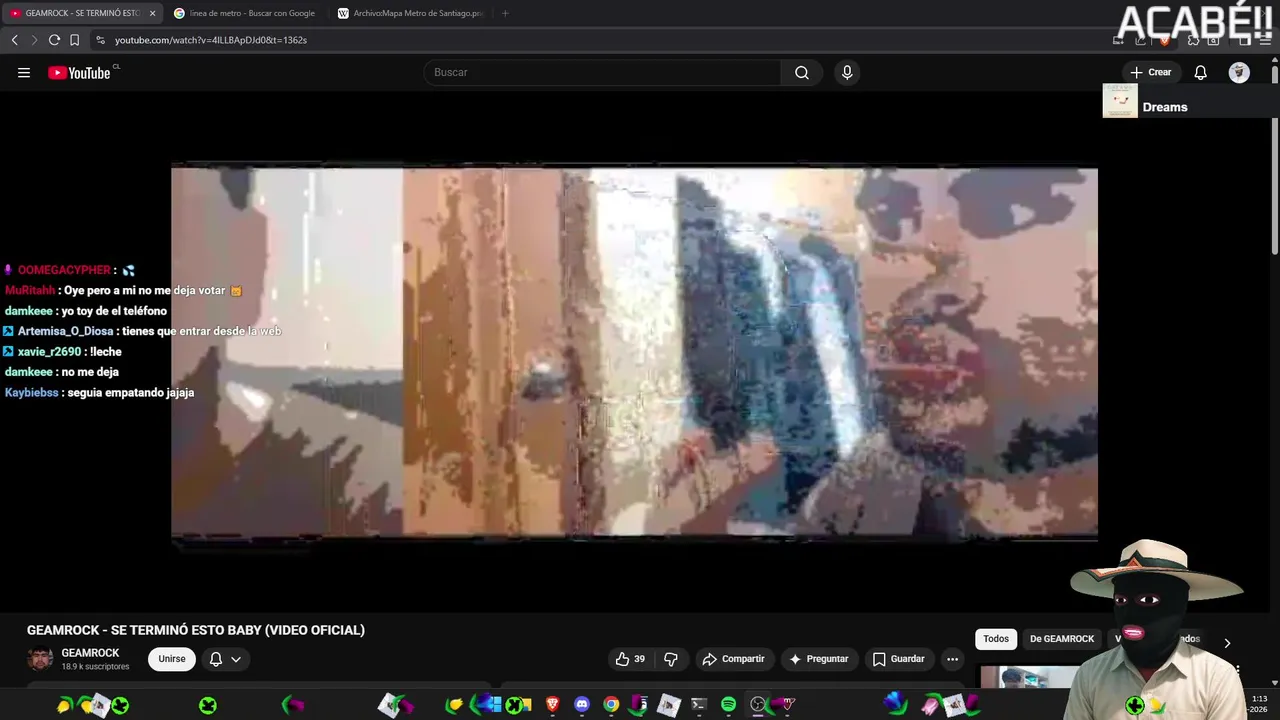Open new browser tab with plus
The height and width of the screenshot is (720, 1280).
(505, 13)
